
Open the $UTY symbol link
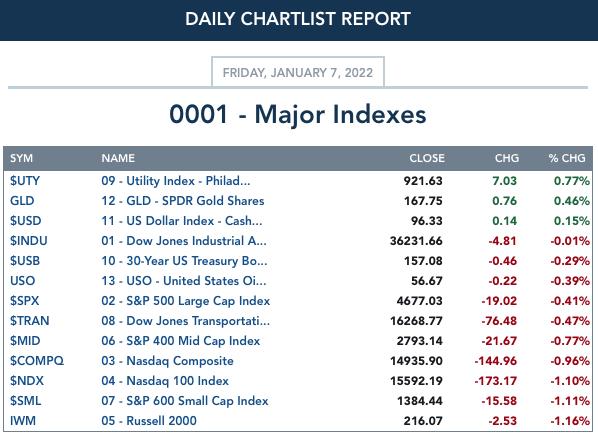point(25,181)
